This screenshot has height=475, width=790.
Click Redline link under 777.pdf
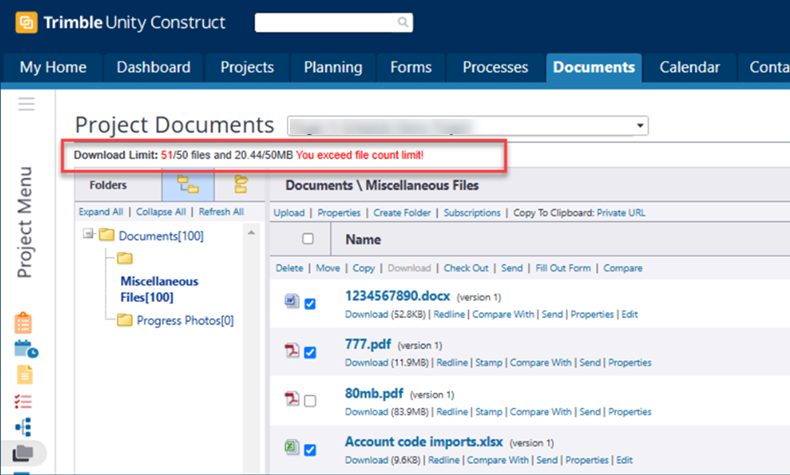tap(454, 362)
